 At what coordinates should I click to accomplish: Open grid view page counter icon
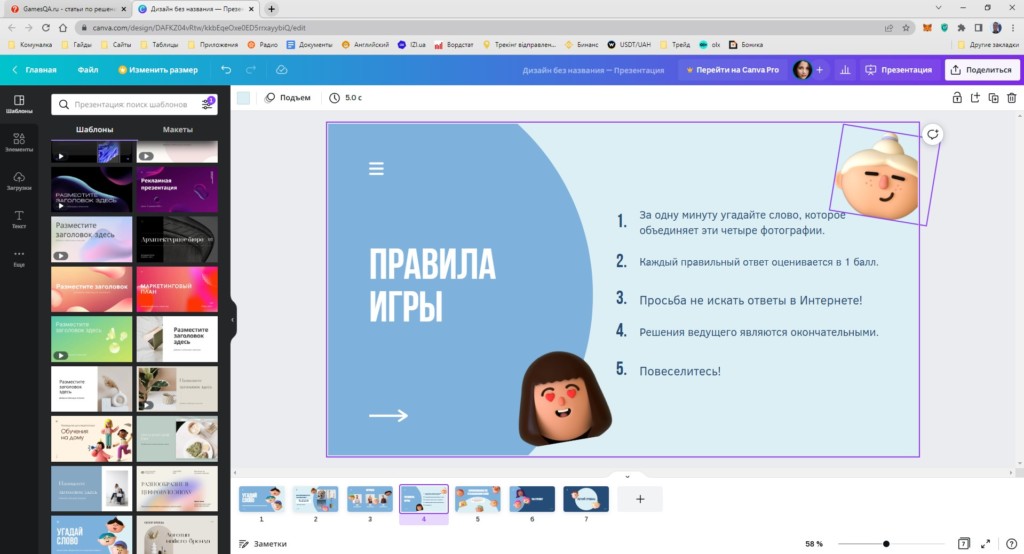(x=963, y=544)
